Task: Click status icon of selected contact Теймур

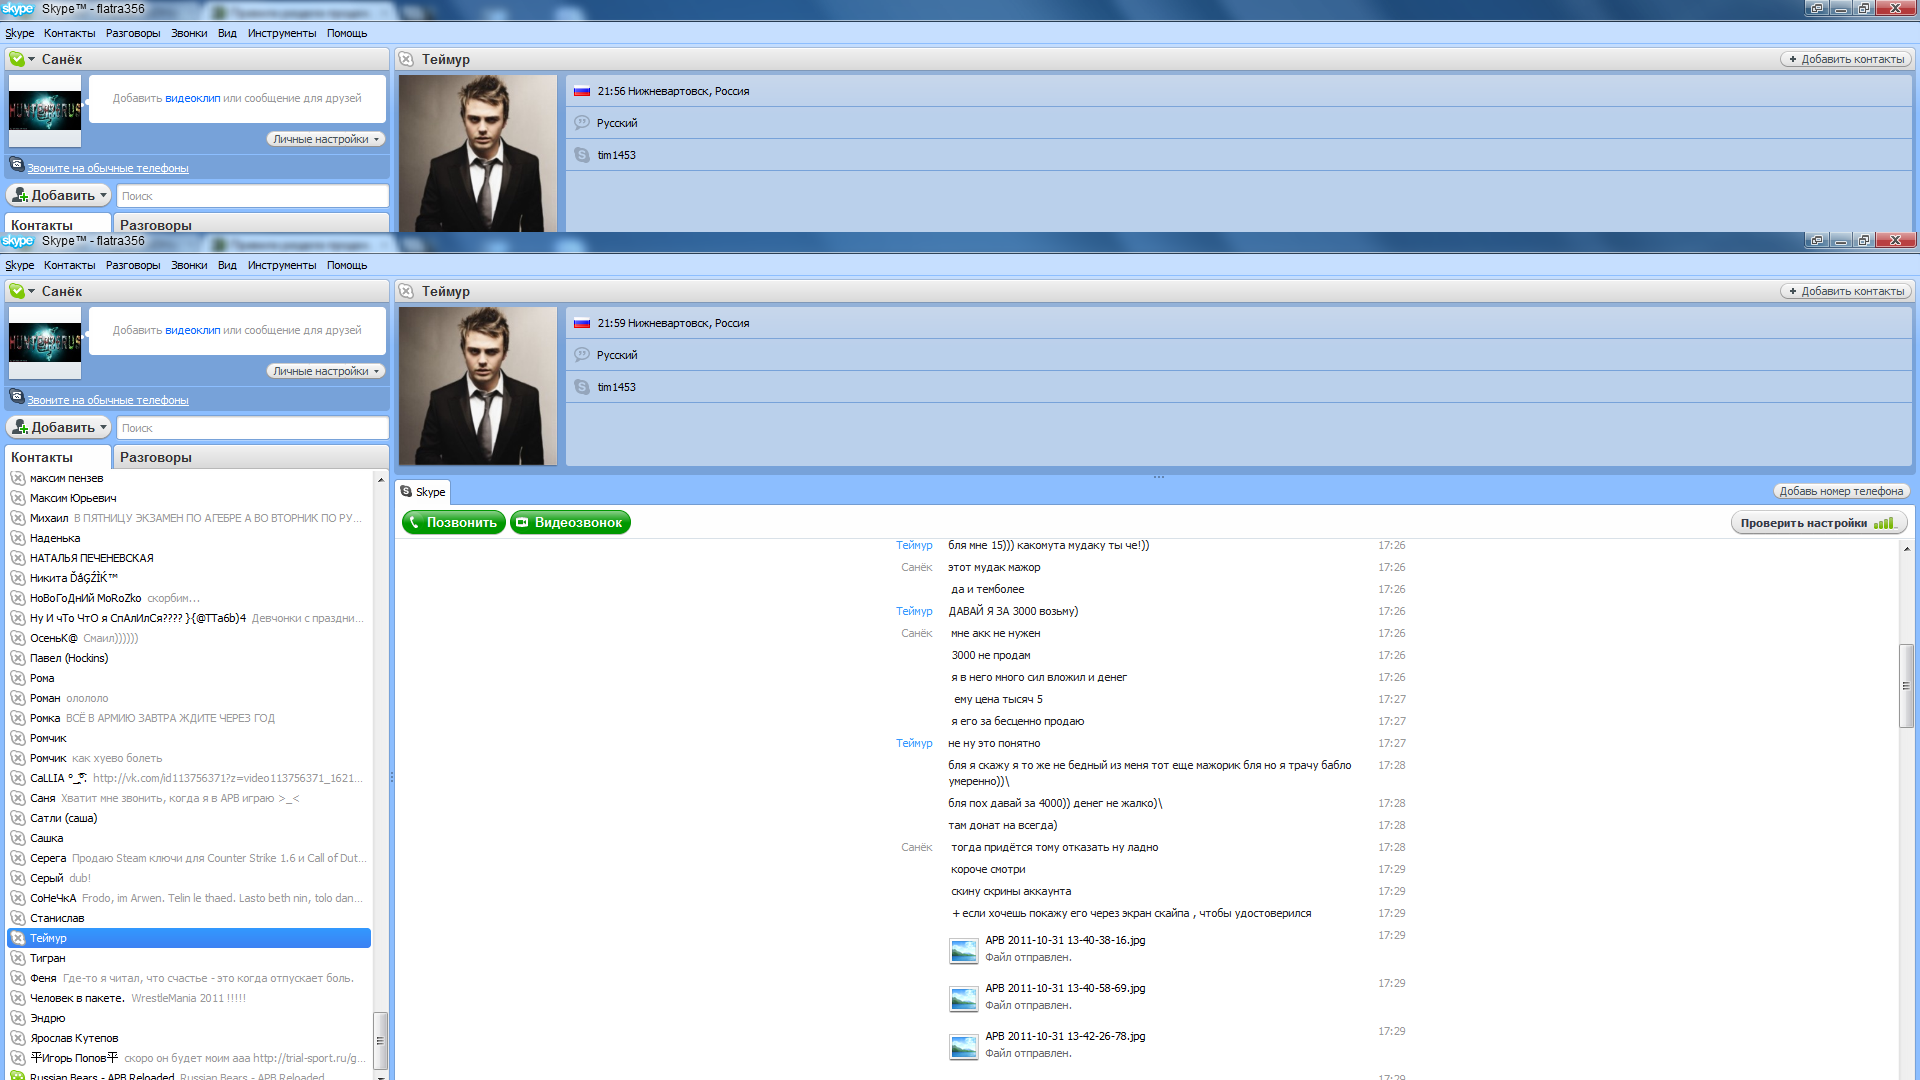Action: (x=18, y=938)
